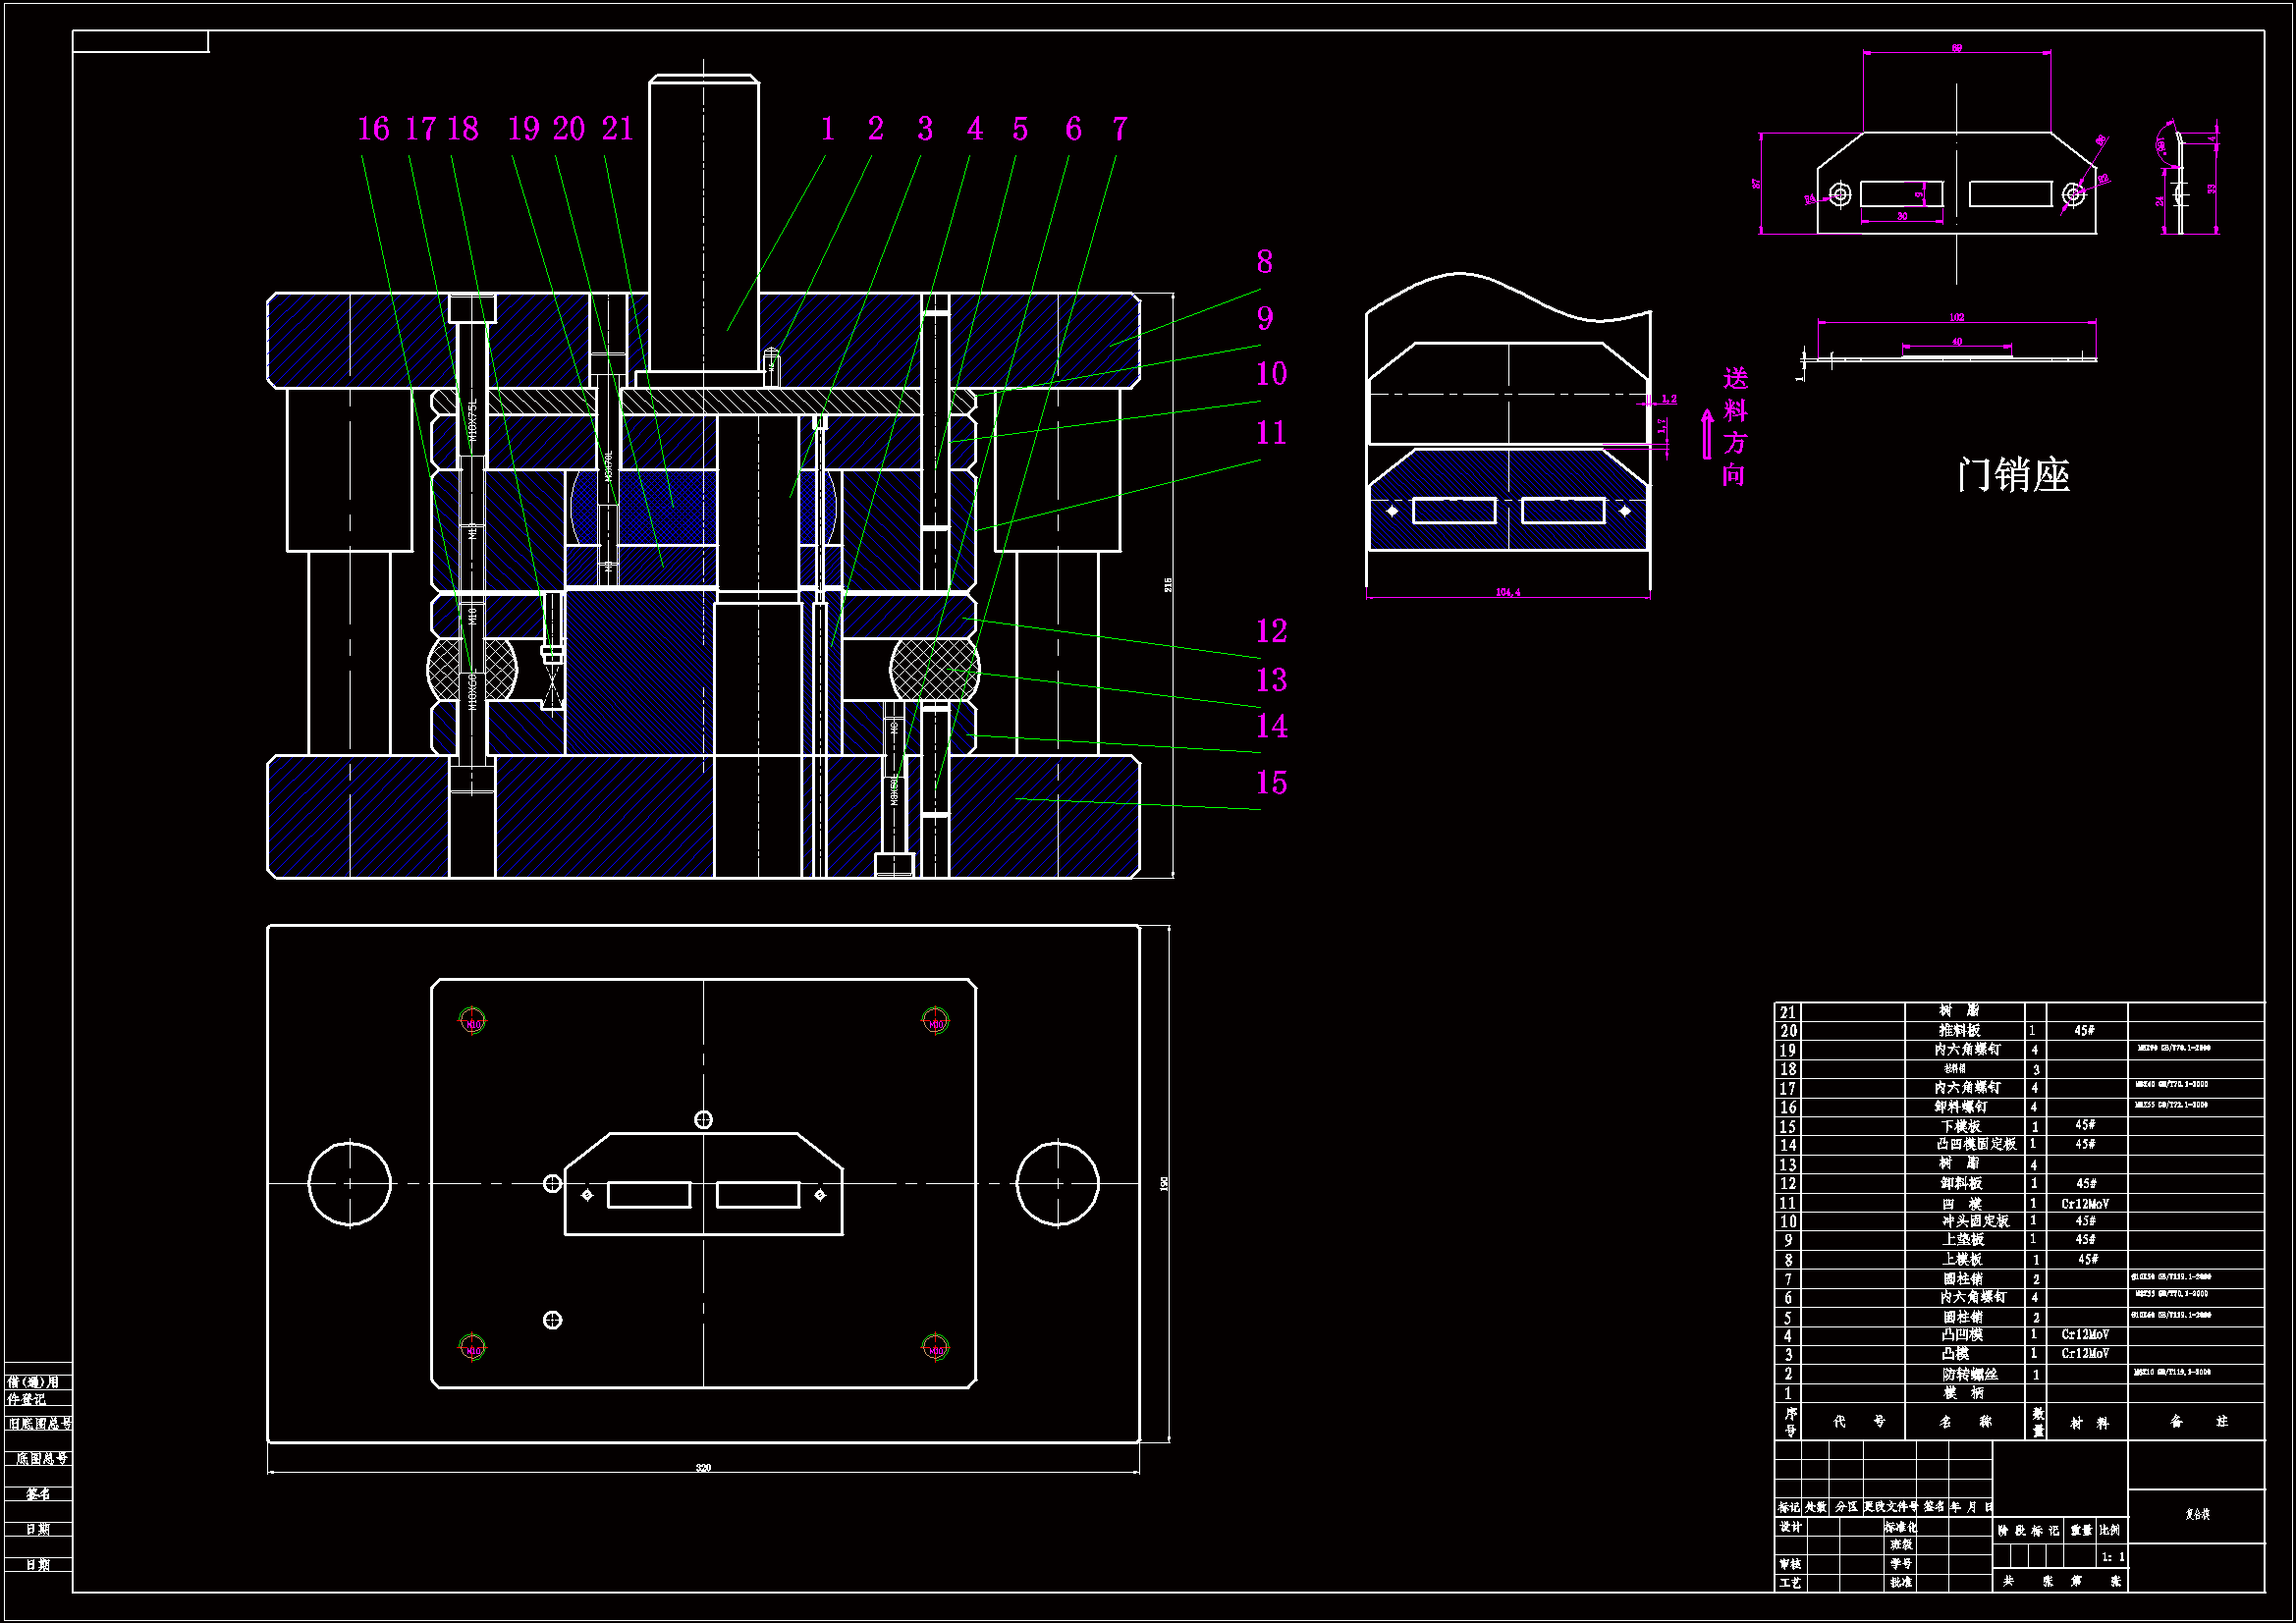Click the 门销座 title text
The image size is (2296, 1623).
(x=2012, y=475)
